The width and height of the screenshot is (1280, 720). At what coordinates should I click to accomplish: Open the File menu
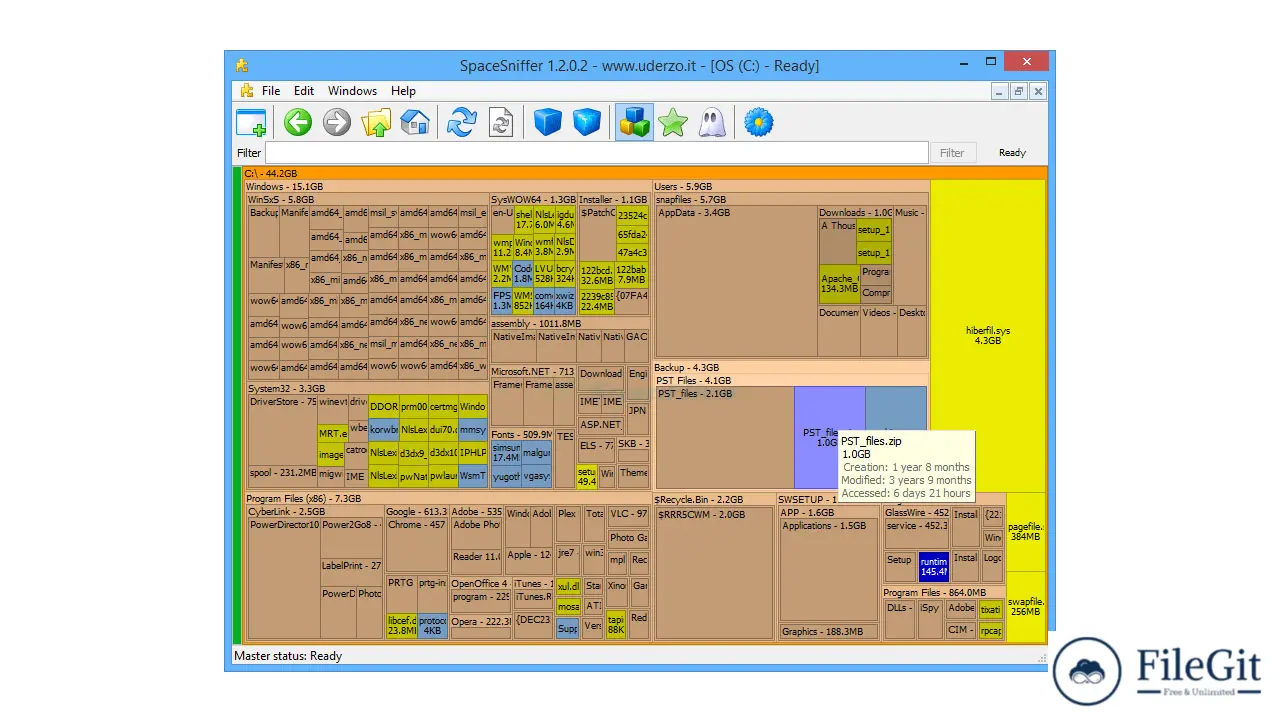click(x=271, y=91)
